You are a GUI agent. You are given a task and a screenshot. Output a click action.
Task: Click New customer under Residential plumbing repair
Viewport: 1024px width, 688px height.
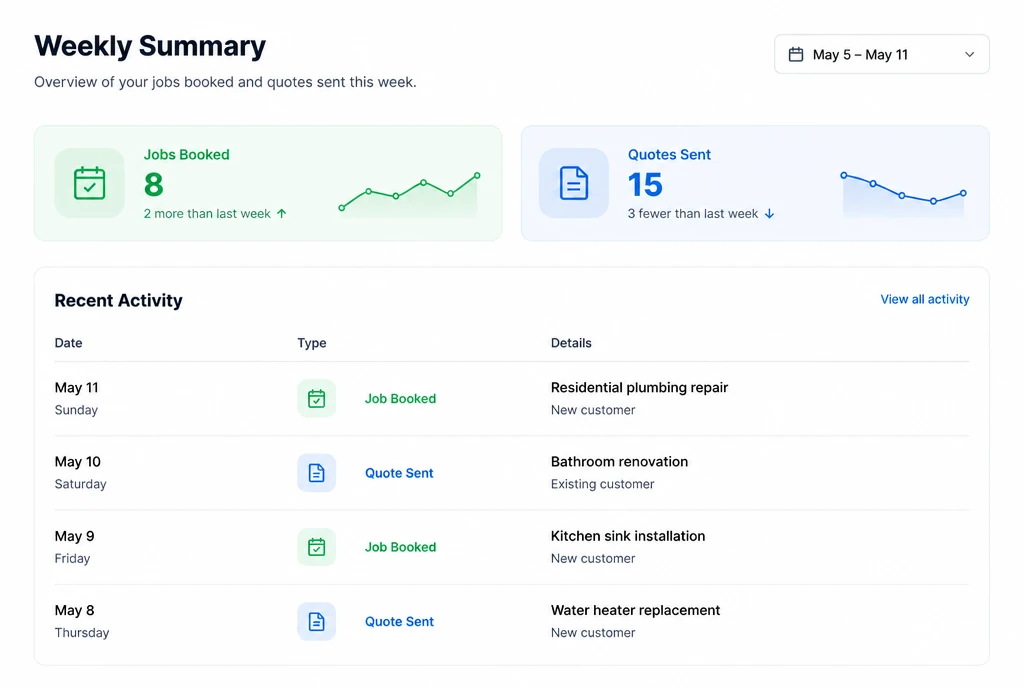(593, 410)
